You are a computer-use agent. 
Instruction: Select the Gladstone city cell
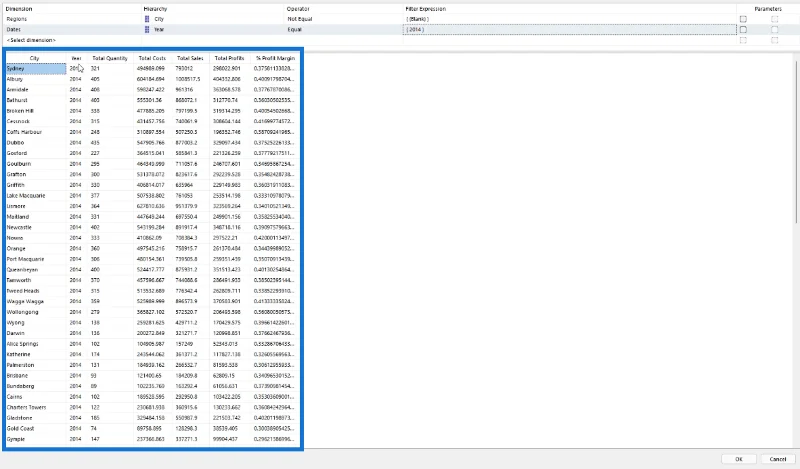click(36, 418)
